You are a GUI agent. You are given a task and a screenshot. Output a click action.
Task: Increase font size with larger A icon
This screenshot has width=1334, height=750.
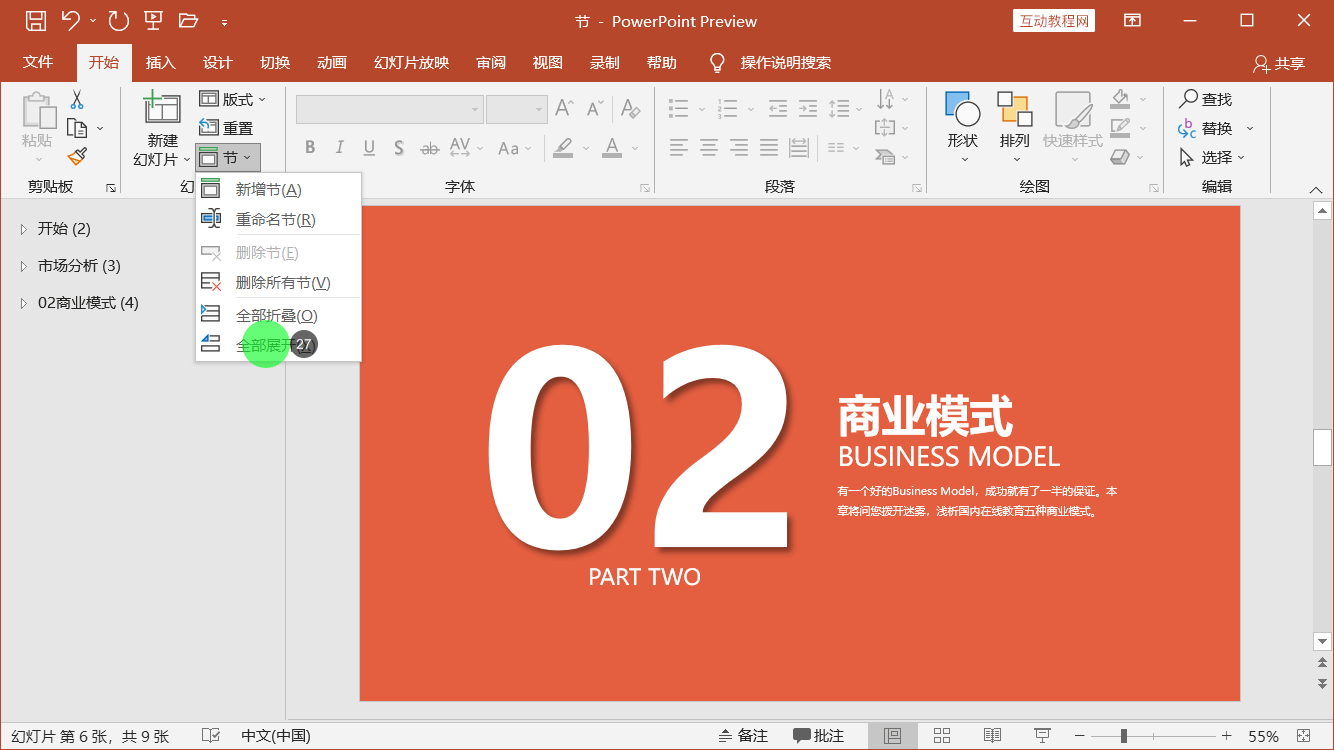pos(564,108)
